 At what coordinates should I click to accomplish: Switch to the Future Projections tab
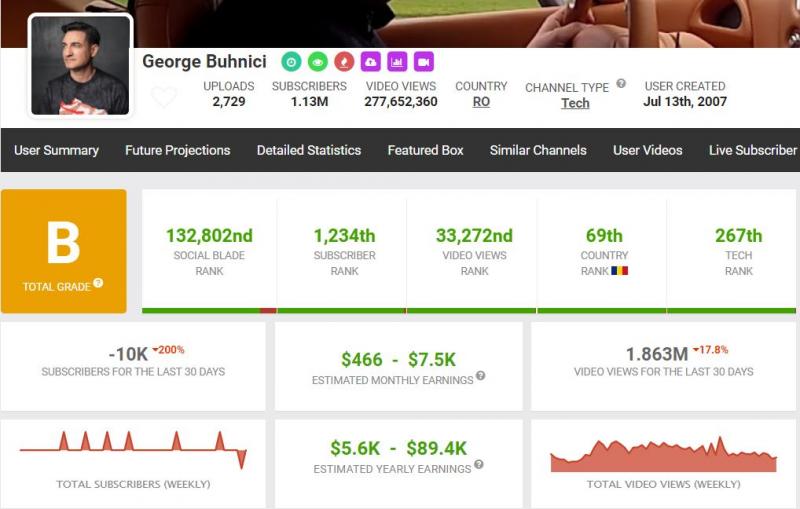click(x=177, y=150)
